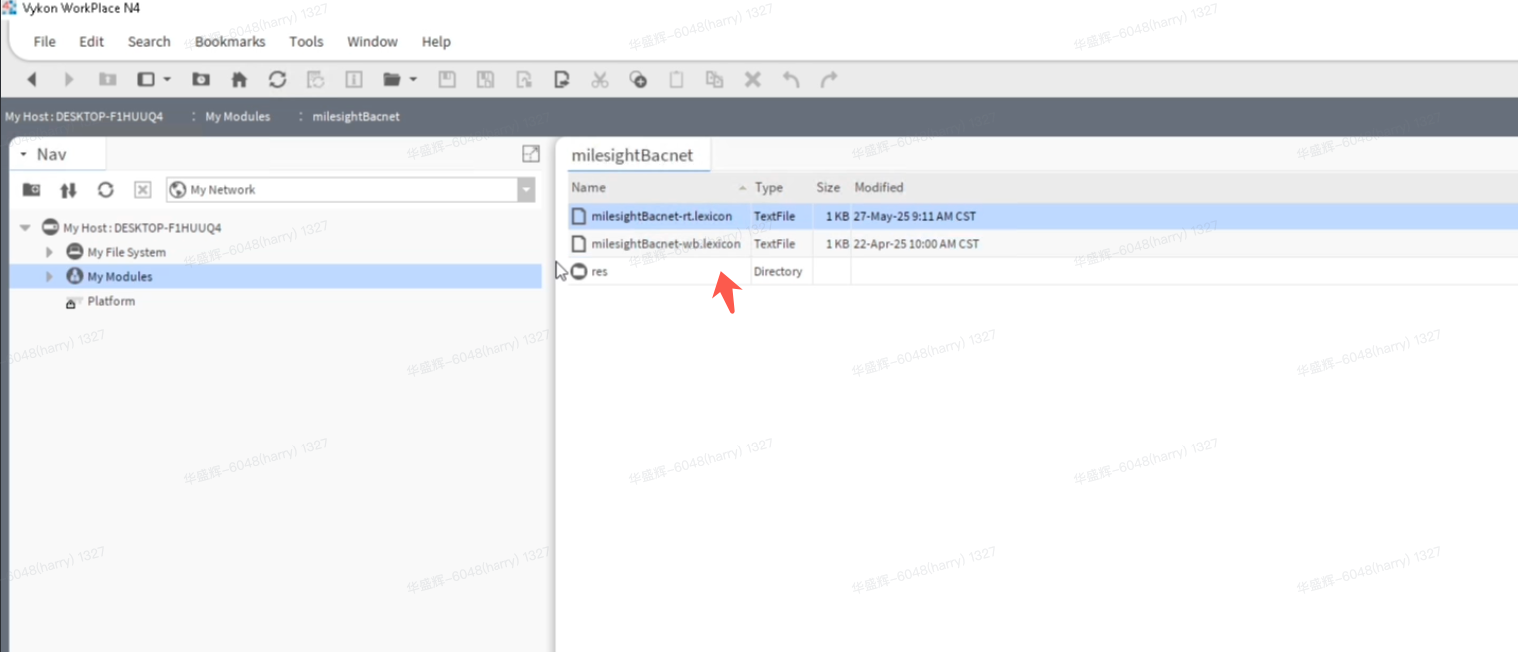The image size is (1518, 652).
Task: Click the Undo arrow icon
Action: point(791,80)
